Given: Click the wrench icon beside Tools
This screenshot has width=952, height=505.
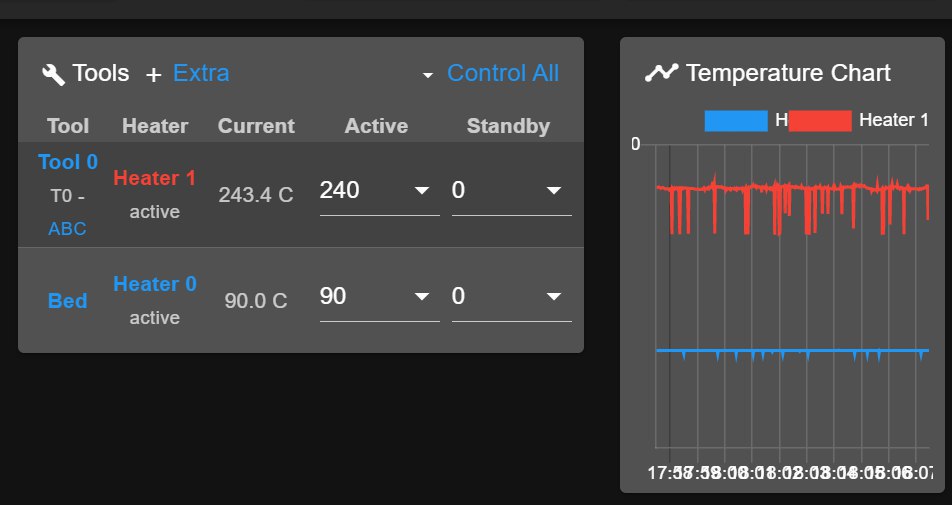Looking at the screenshot, I should tap(53, 74).
